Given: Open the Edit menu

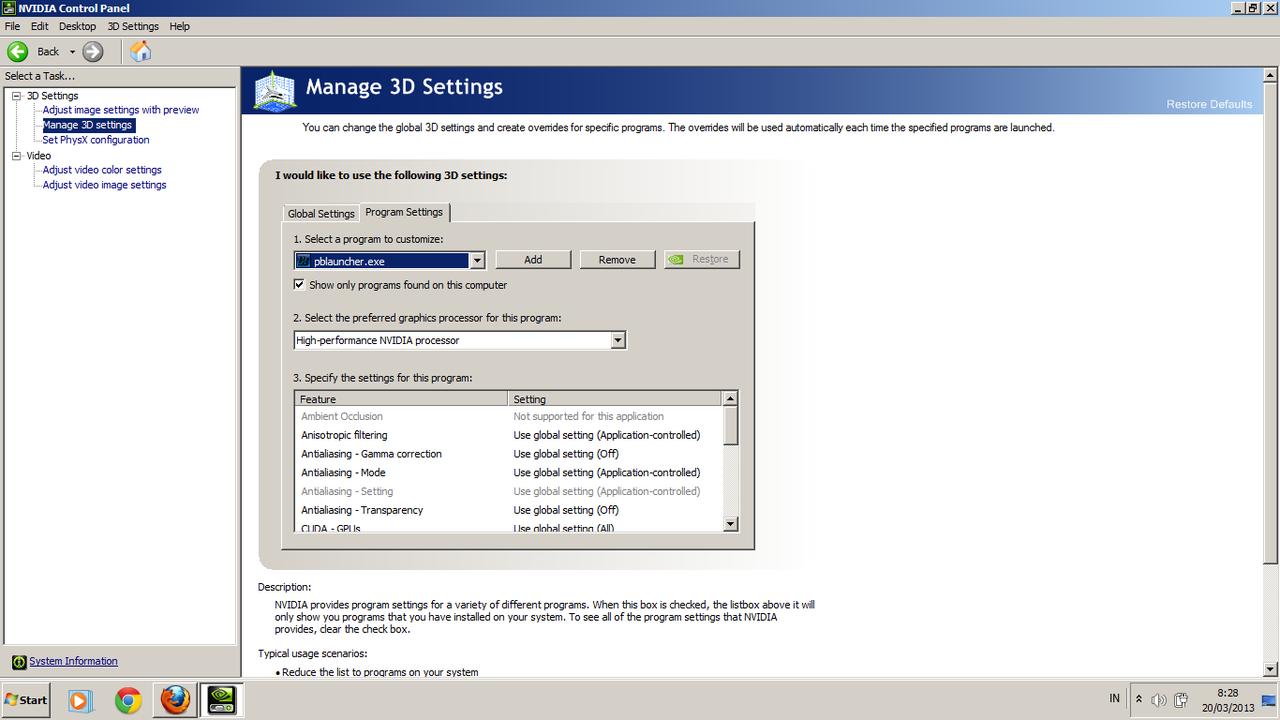Looking at the screenshot, I should (x=39, y=26).
